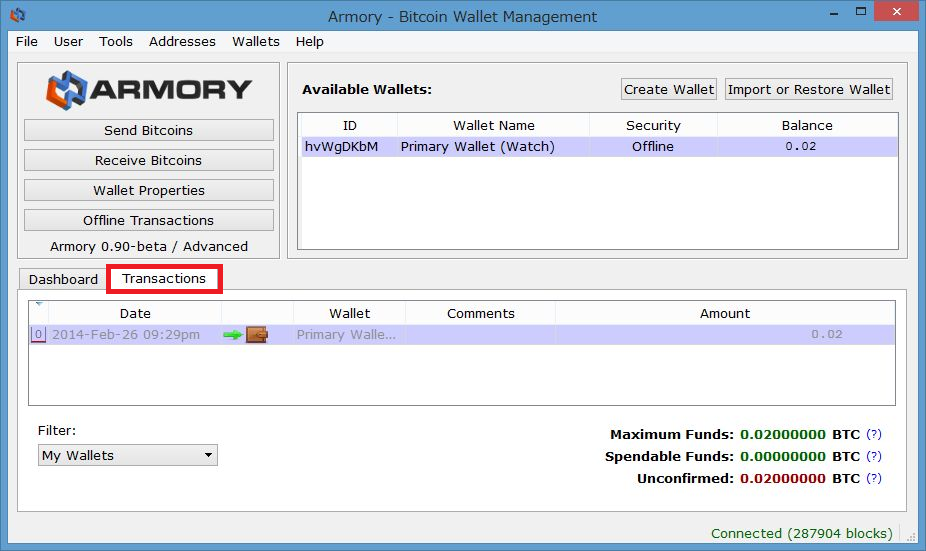Open the File menu
The image size is (926, 551).
pyautogui.click(x=27, y=41)
